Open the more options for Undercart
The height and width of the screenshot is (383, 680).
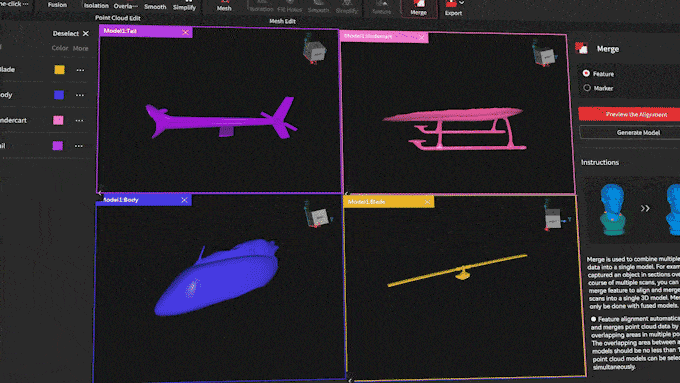(x=79, y=121)
